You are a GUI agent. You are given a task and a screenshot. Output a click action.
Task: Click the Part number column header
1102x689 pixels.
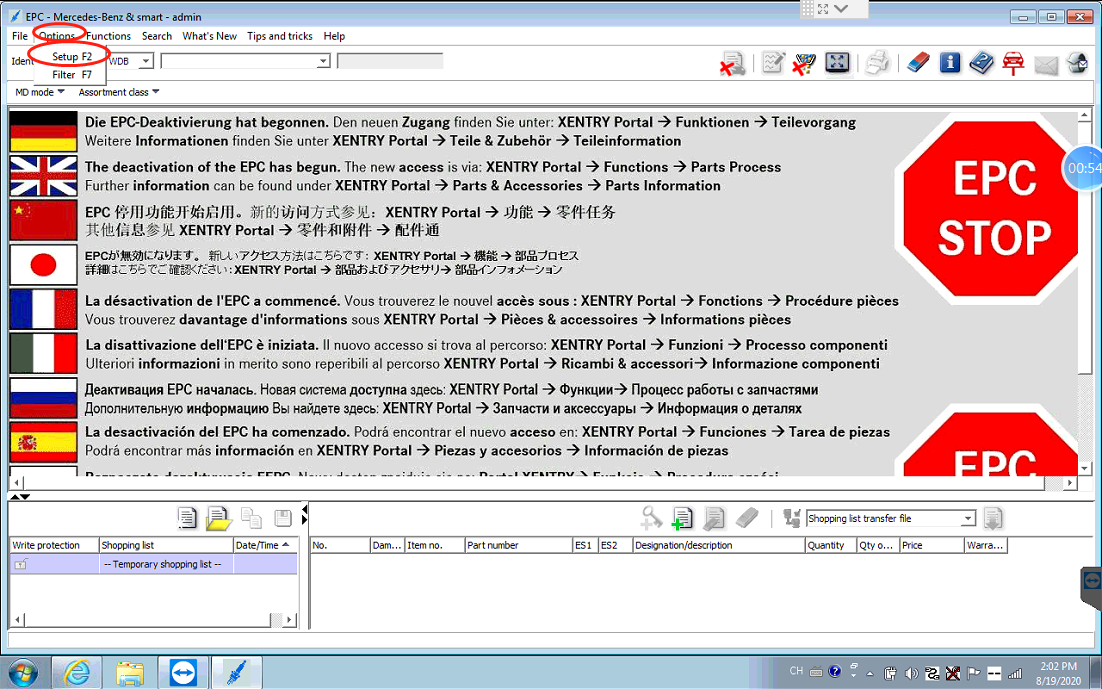tap(519, 545)
